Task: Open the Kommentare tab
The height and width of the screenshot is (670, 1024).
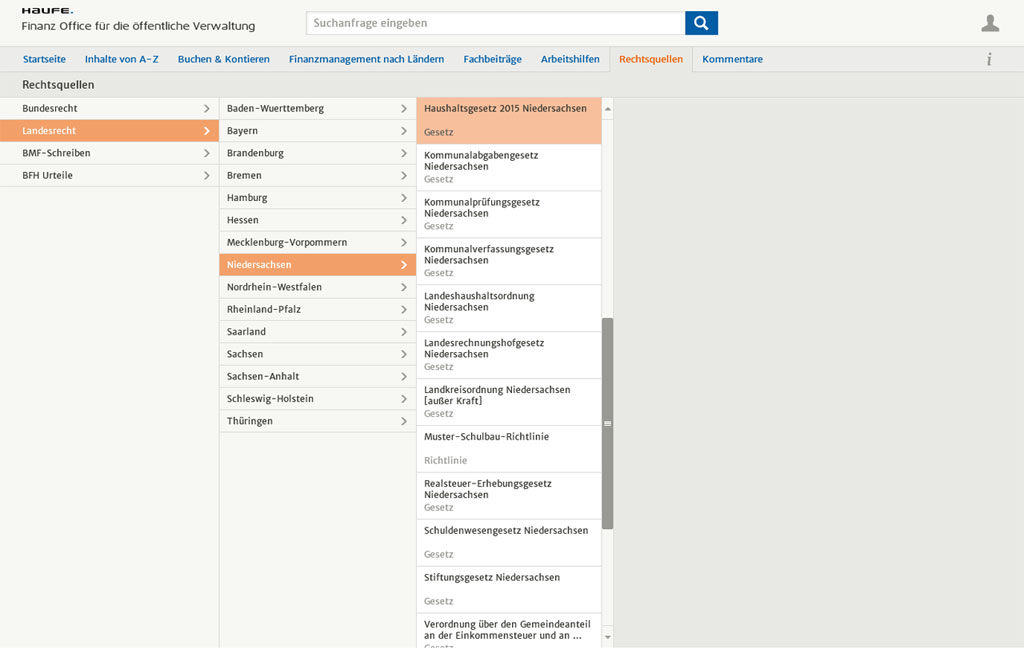Action: [x=733, y=59]
